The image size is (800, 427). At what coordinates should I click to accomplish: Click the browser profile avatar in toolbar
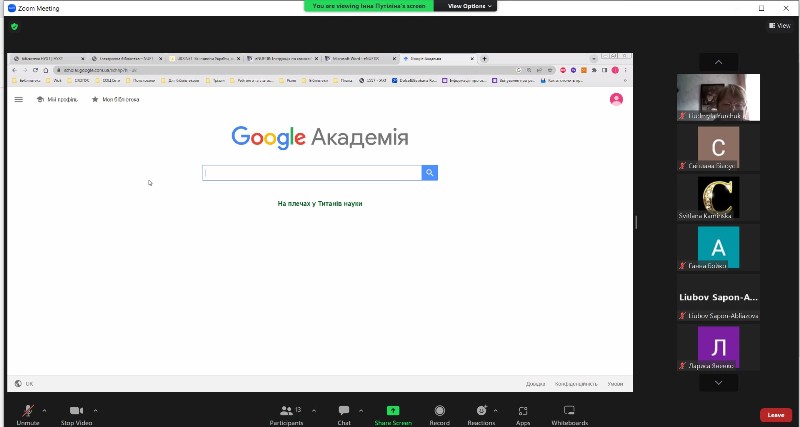pyautogui.click(x=615, y=70)
